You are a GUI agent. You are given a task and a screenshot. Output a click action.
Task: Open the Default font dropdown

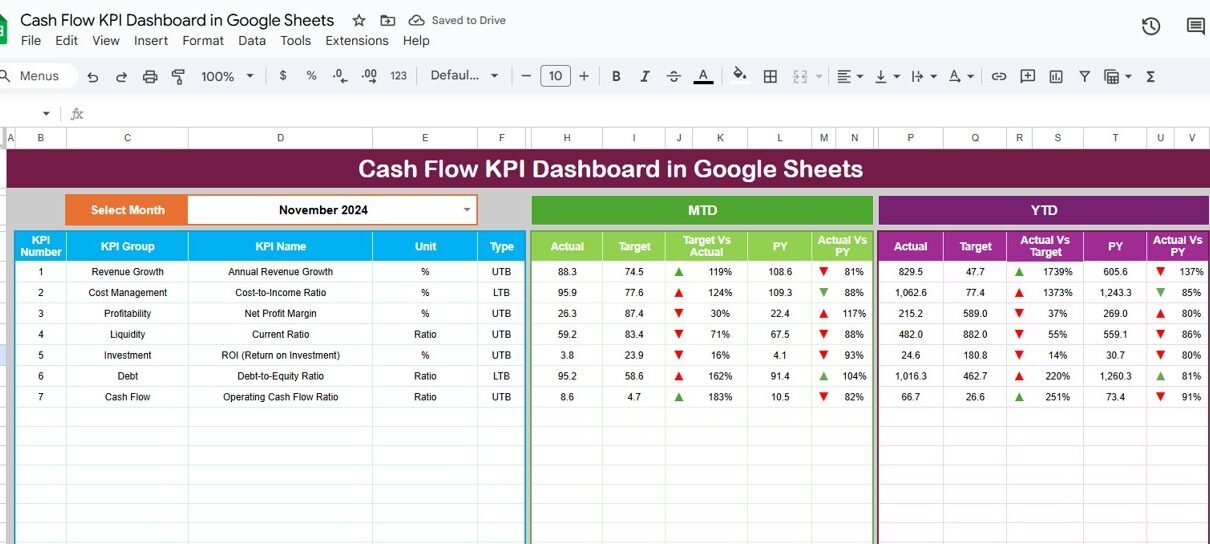[464, 76]
